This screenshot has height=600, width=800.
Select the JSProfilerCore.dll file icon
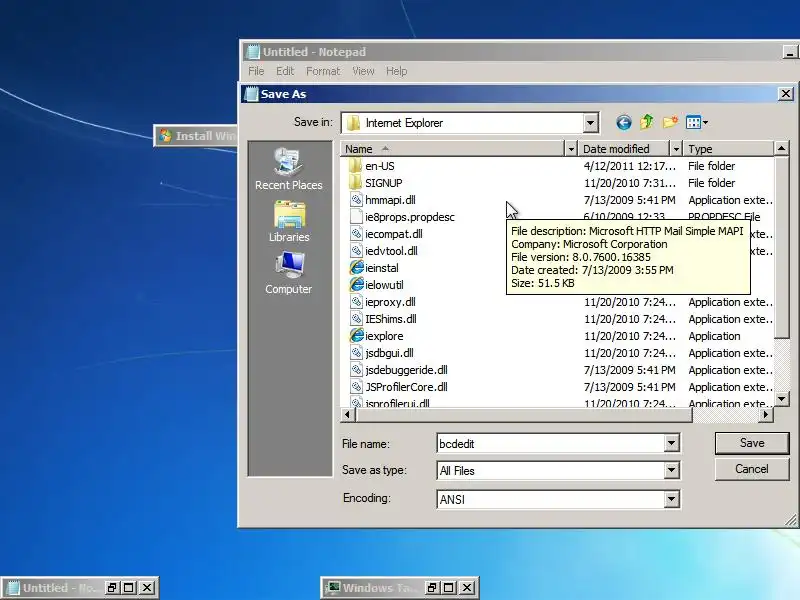tap(356, 387)
